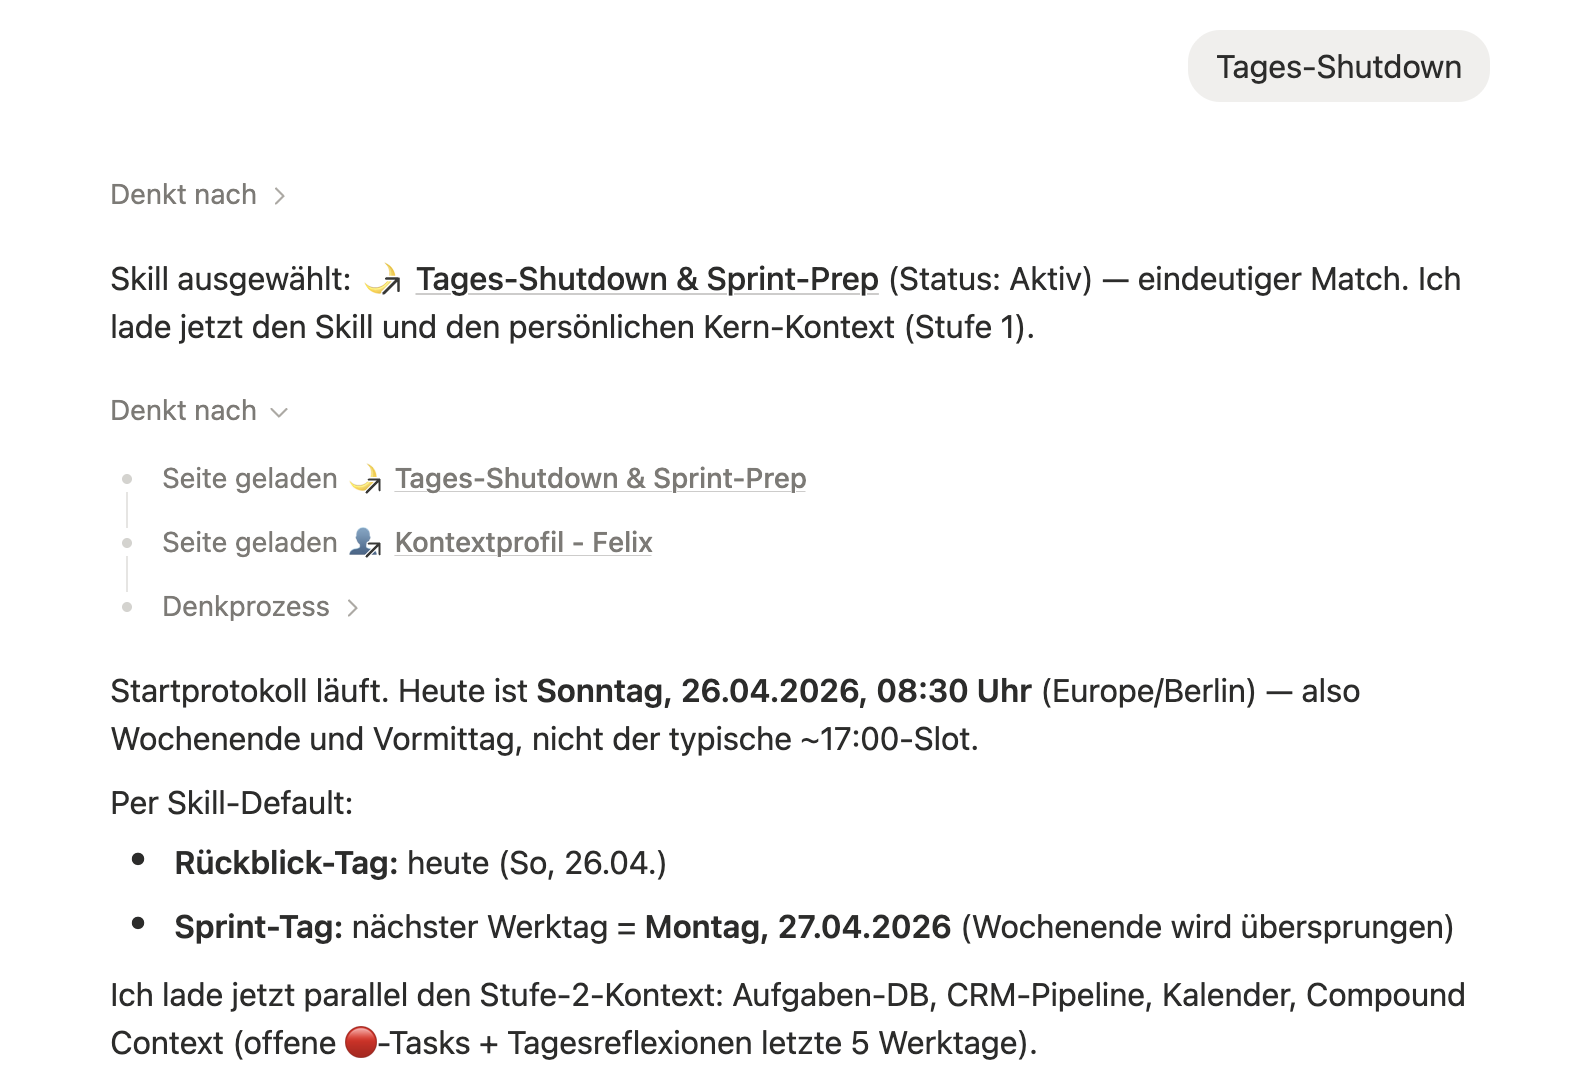
Task: Click the person icon before Kontextprofil - Felix
Action: point(366,543)
